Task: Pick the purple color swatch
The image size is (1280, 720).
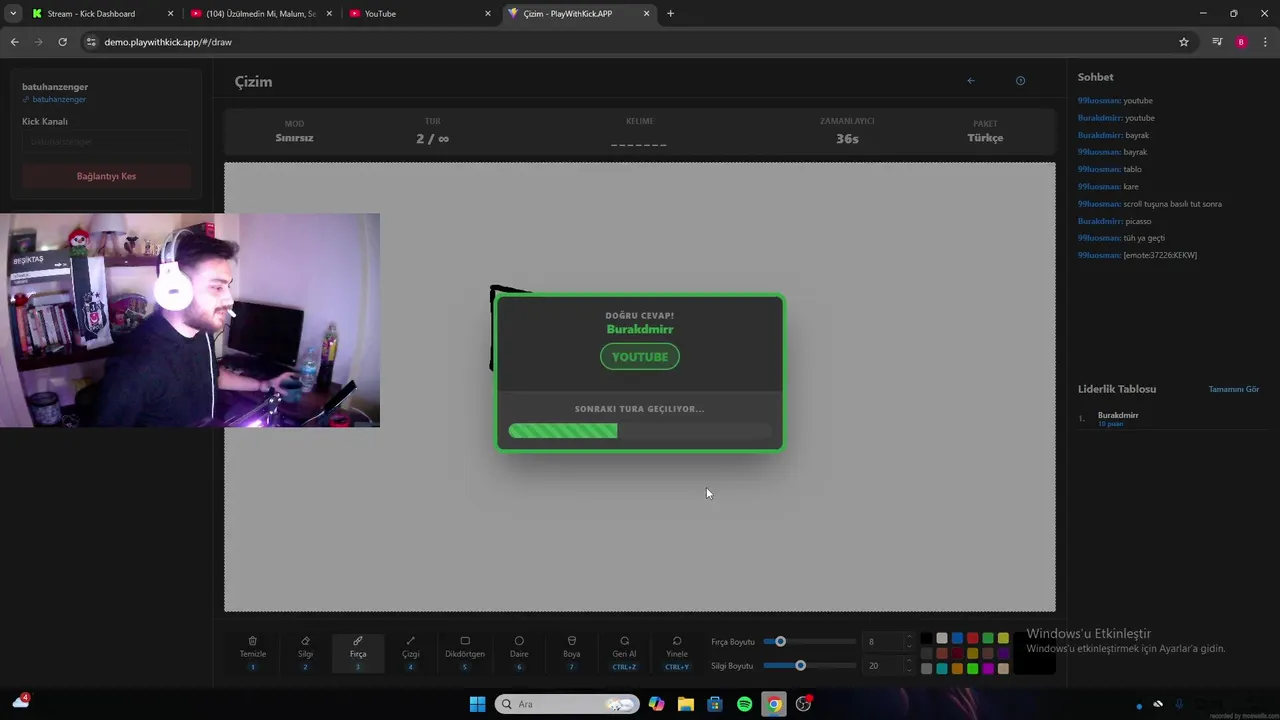Action: coord(1003,653)
